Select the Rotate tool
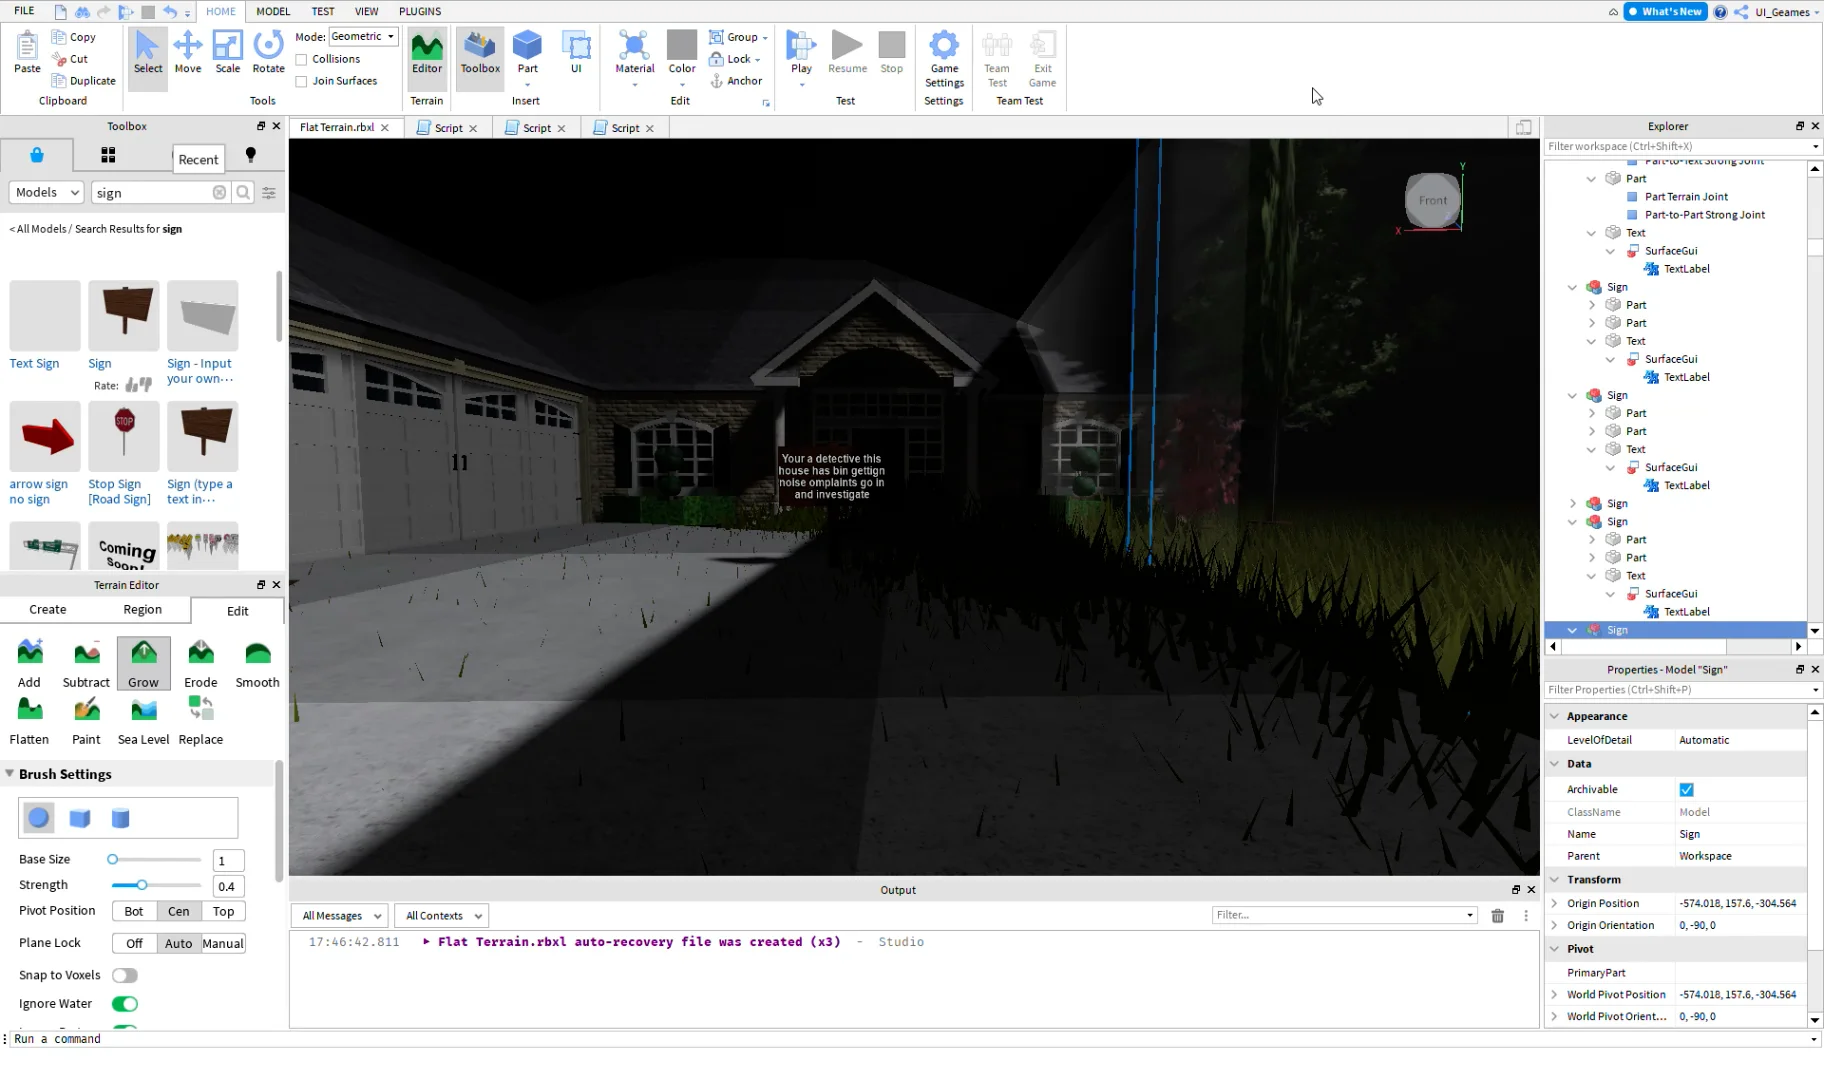This screenshot has height=1080, width=1824. [268, 52]
